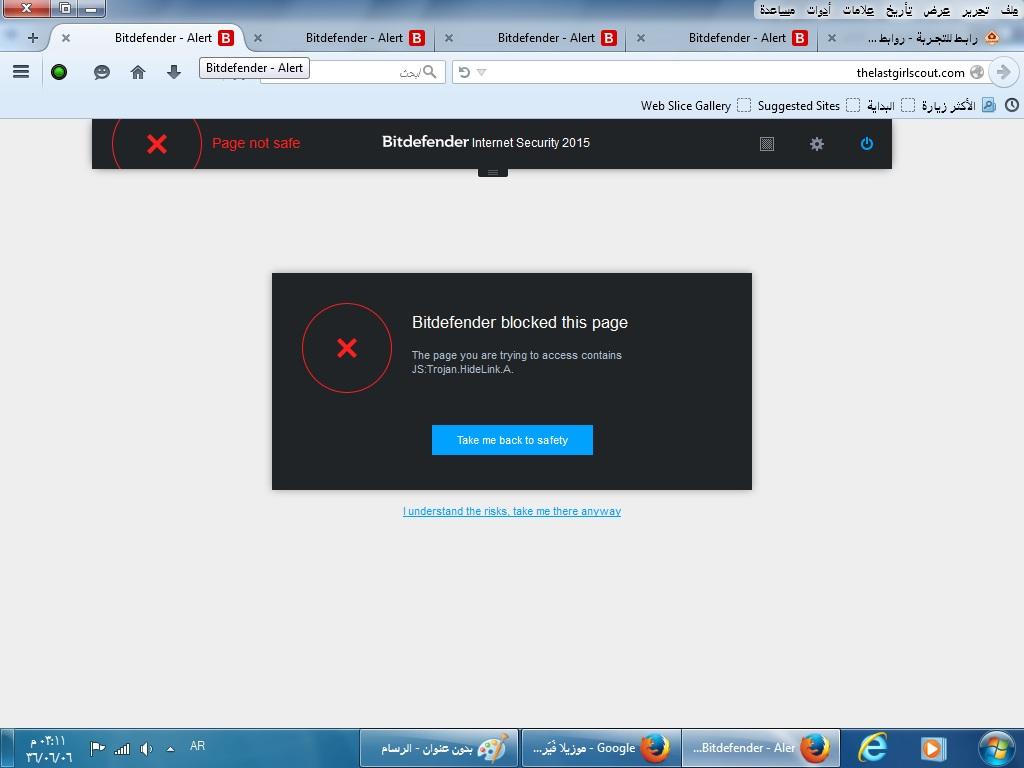
Task: Open the Suggested Sites bookmark
Action: pos(808,105)
